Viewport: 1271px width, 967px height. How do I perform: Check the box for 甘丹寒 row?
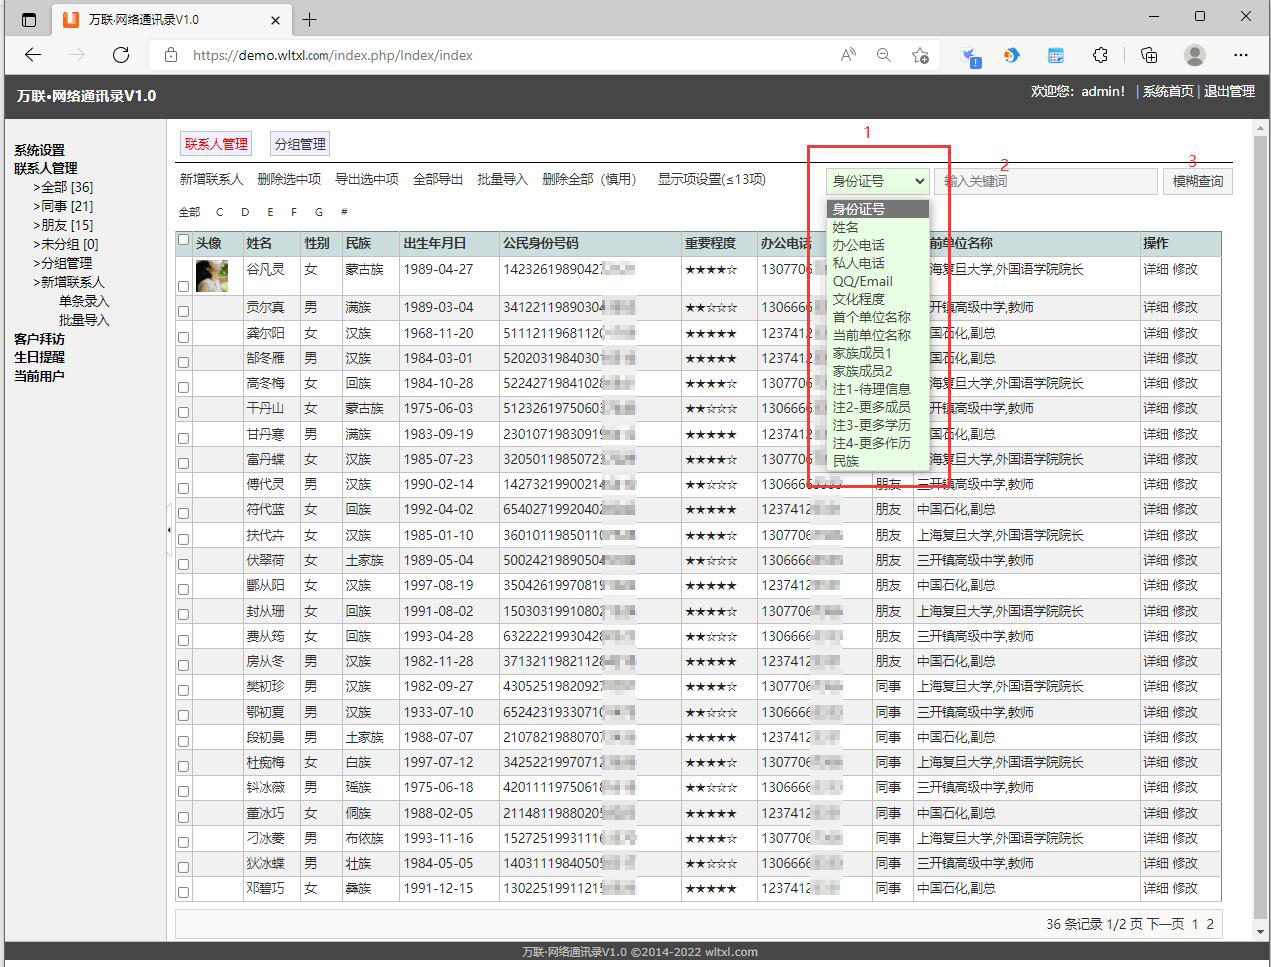(x=183, y=438)
